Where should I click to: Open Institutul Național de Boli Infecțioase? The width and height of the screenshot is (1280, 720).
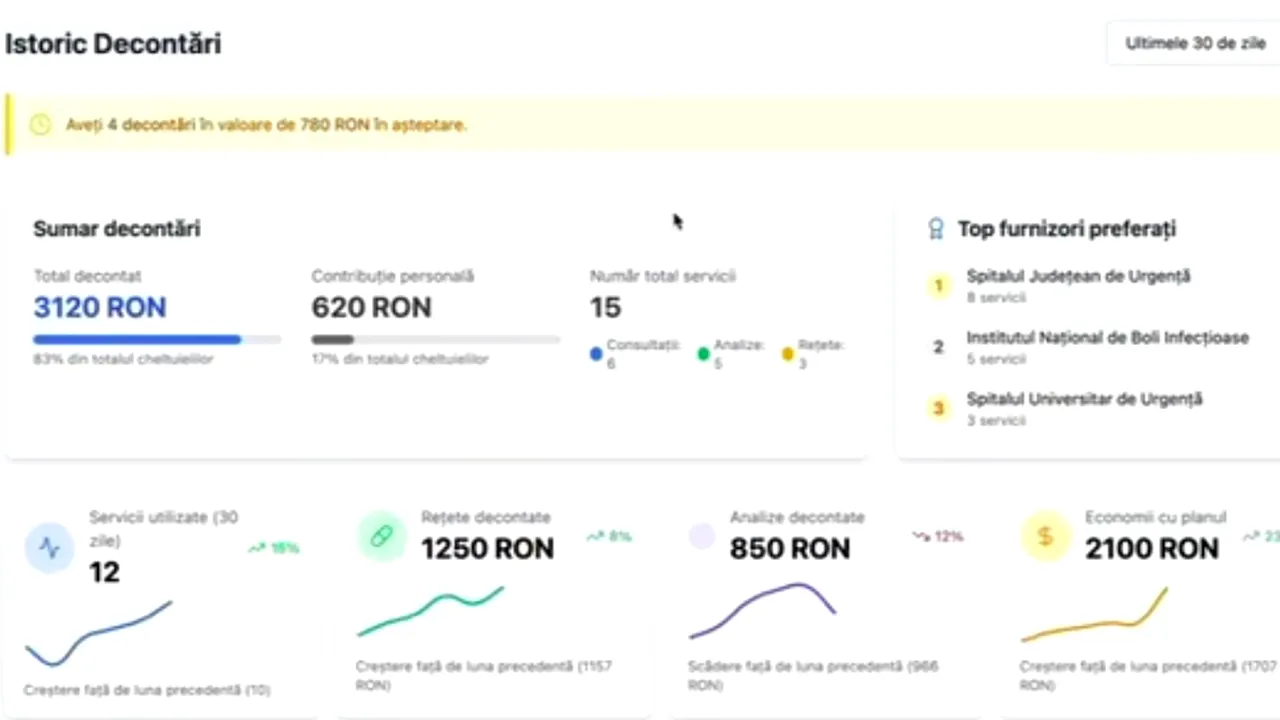(x=1107, y=338)
